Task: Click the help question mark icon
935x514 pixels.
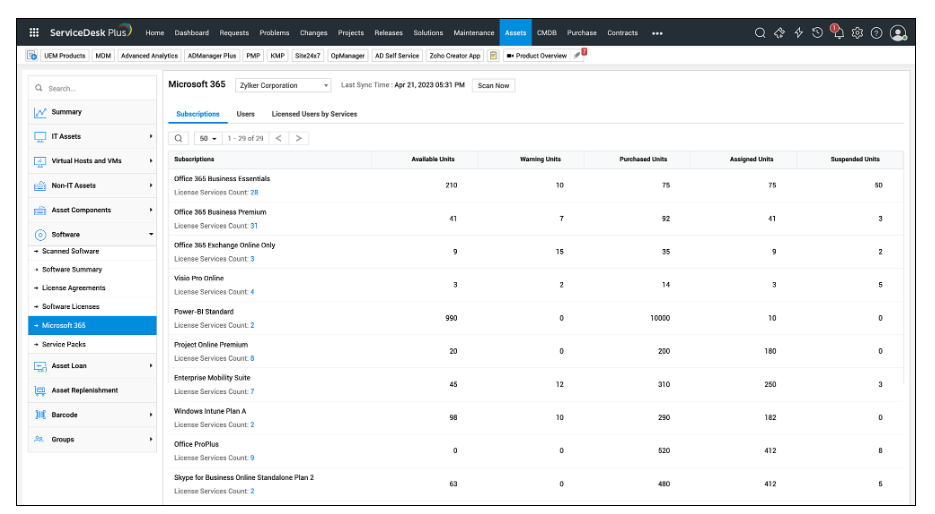Action: (876, 33)
